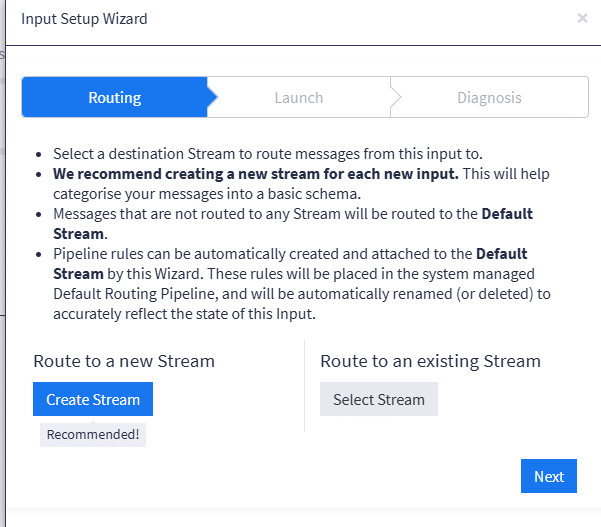
Task: Click the "Recommended!" badge
Action: pyautogui.click(x=93, y=434)
